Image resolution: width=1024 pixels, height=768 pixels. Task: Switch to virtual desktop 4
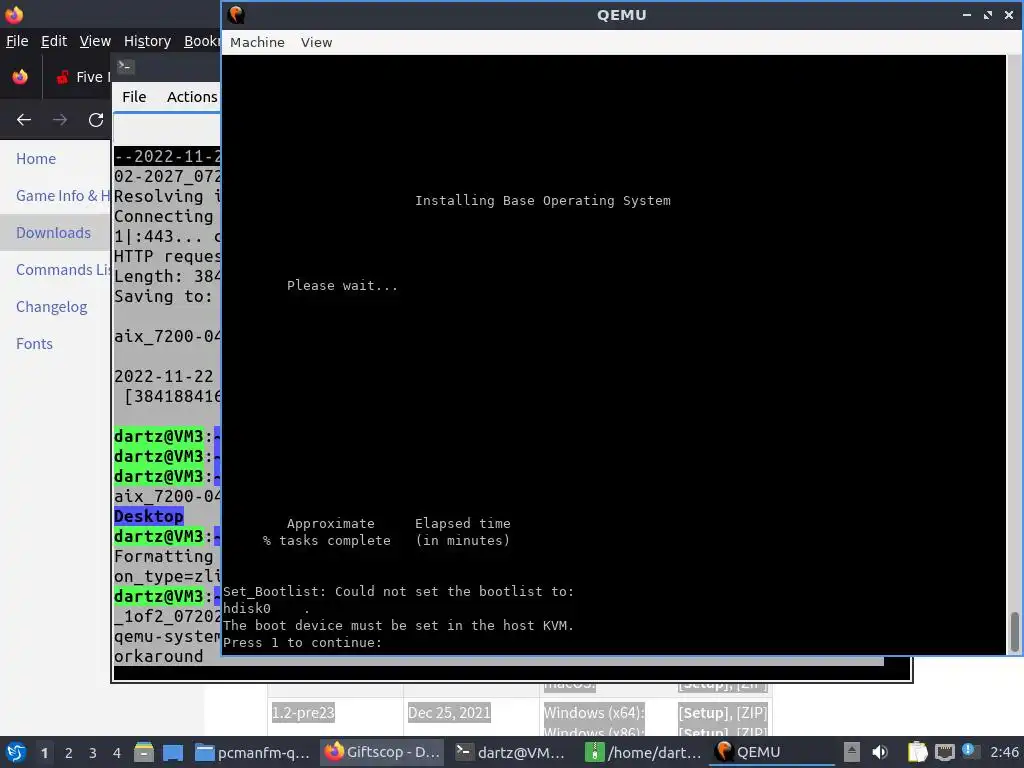pos(117,753)
